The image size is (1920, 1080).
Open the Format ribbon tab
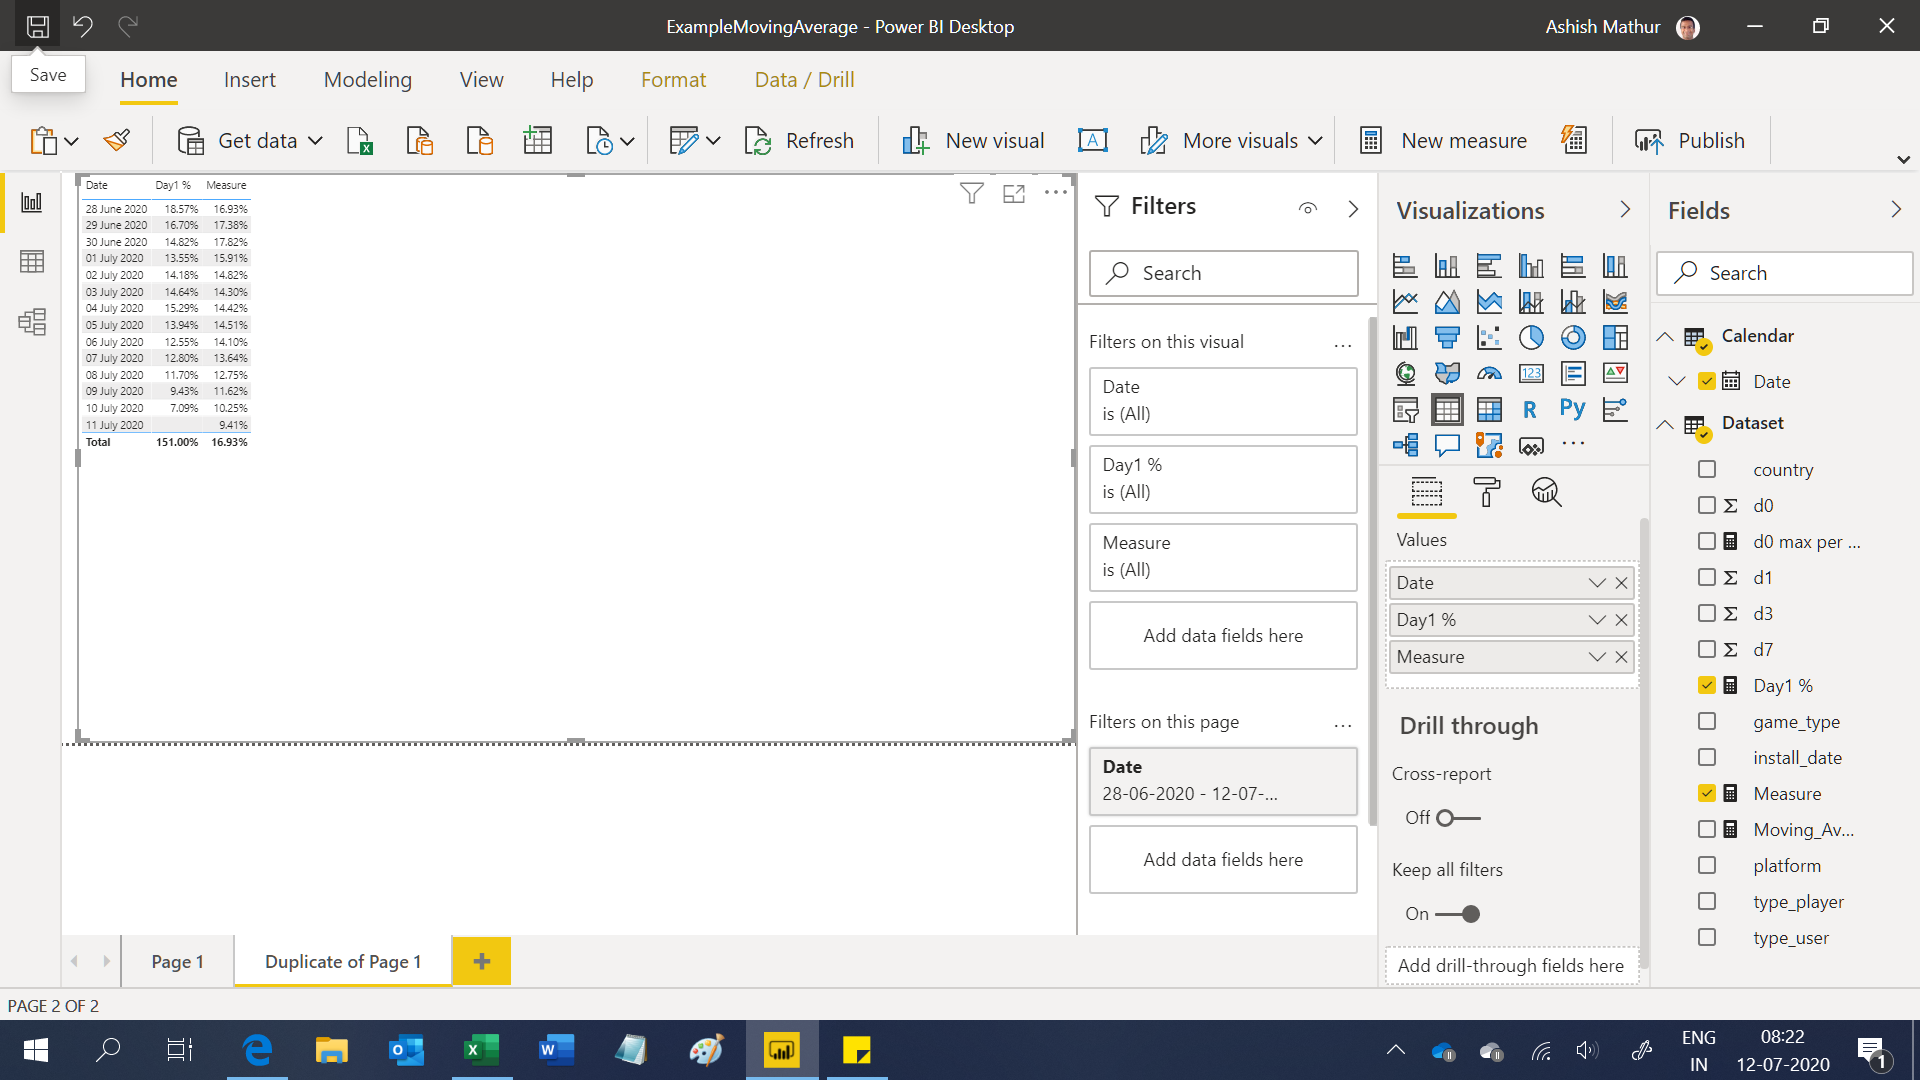tap(673, 80)
